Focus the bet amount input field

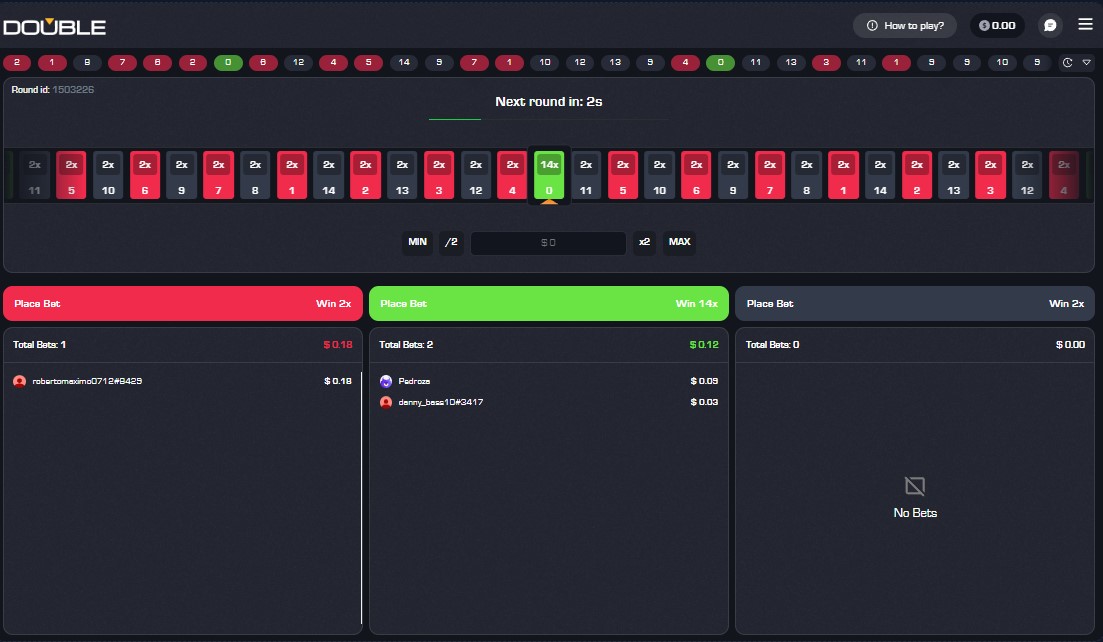click(548, 242)
